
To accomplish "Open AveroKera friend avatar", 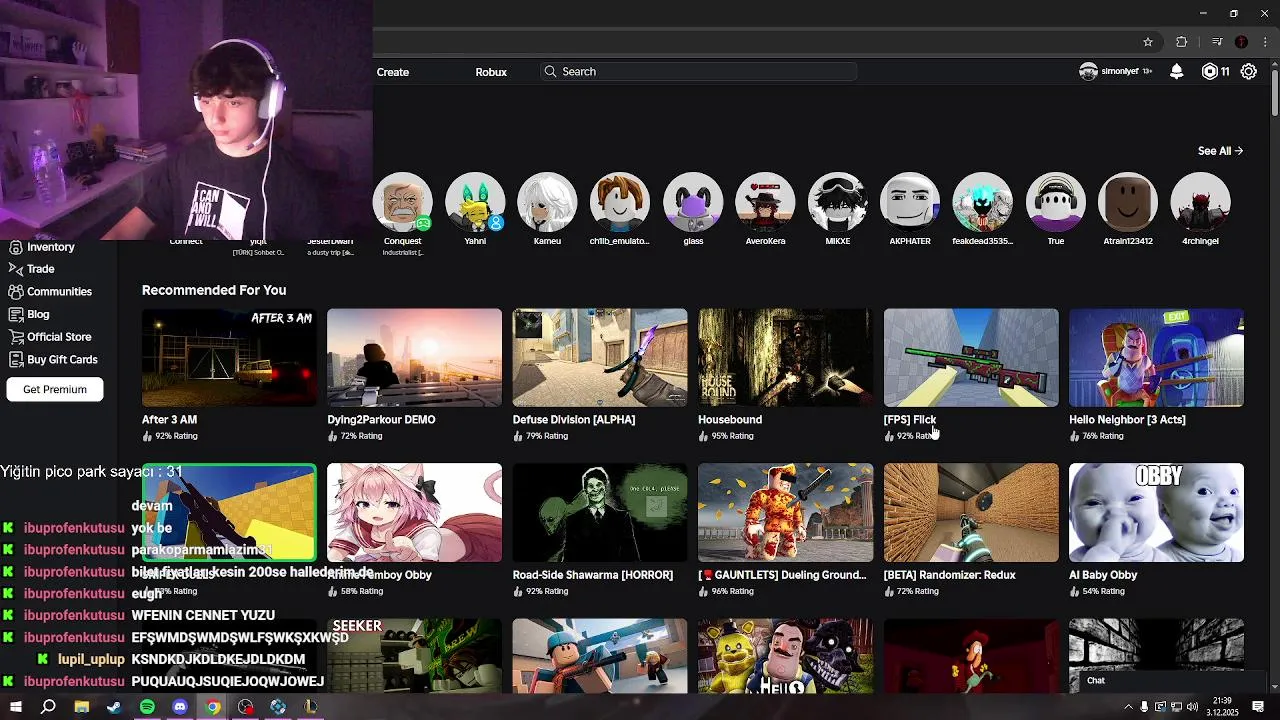I will coord(765,202).
